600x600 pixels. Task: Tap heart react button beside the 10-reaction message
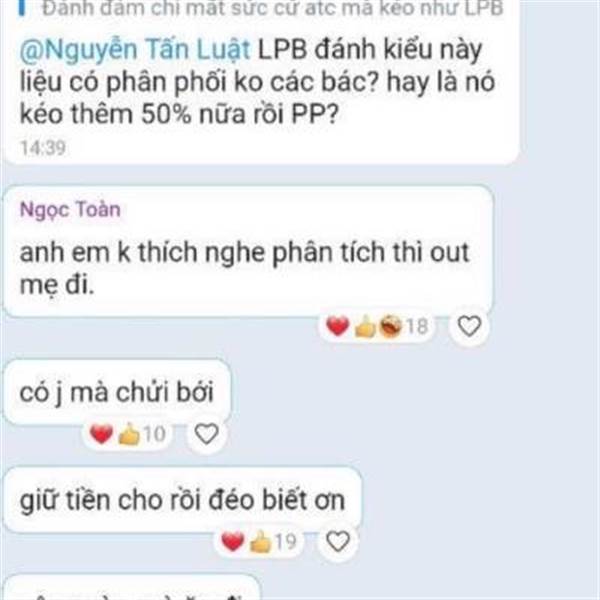[206, 434]
